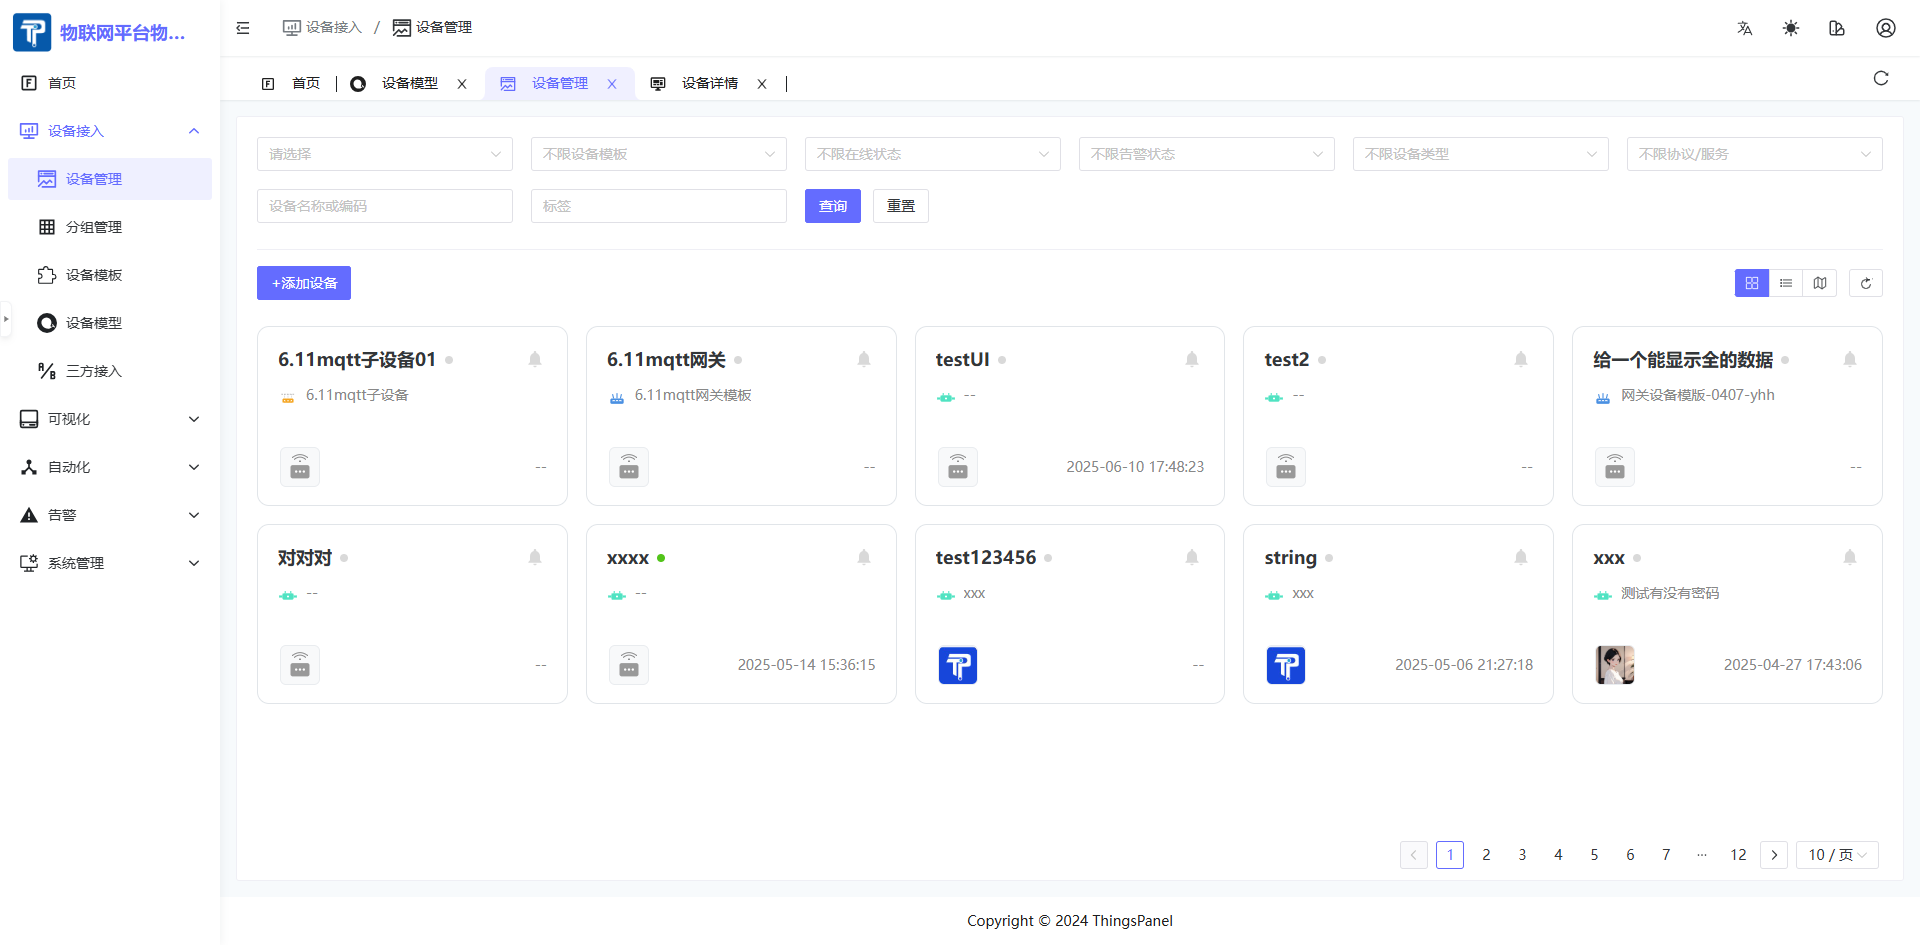Enable alerts via testUI card bell icon
The height and width of the screenshot is (945, 1920).
pyautogui.click(x=1192, y=359)
